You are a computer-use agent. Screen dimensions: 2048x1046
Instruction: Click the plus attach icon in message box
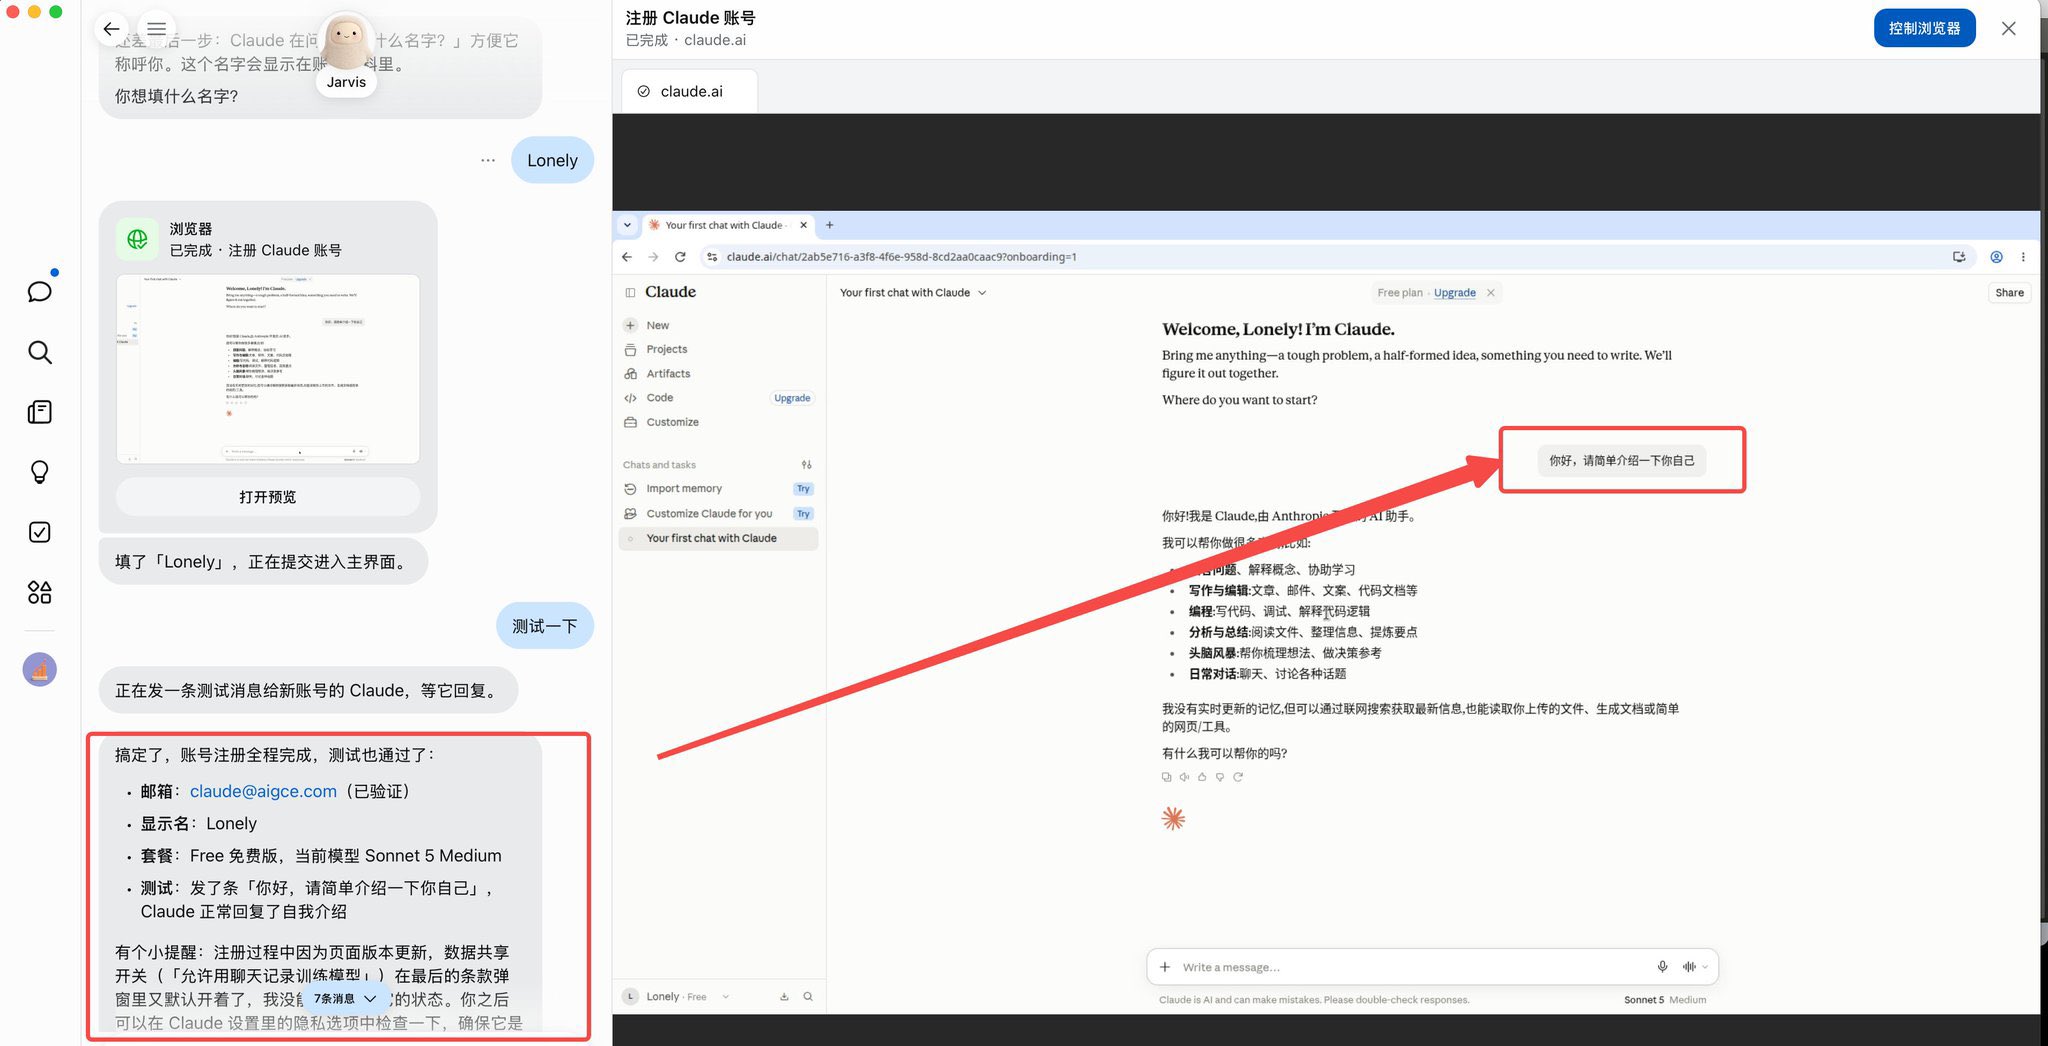click(1165, 967)
